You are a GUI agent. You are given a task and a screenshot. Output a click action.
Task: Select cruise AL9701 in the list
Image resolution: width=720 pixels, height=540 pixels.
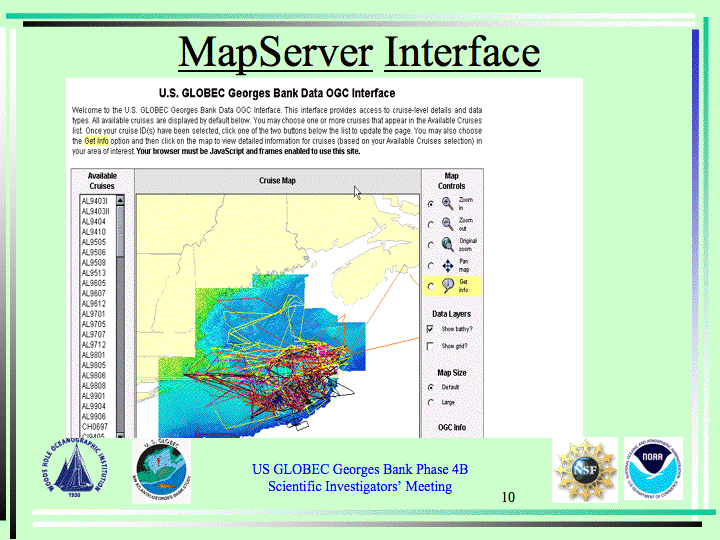click(94, 314)
